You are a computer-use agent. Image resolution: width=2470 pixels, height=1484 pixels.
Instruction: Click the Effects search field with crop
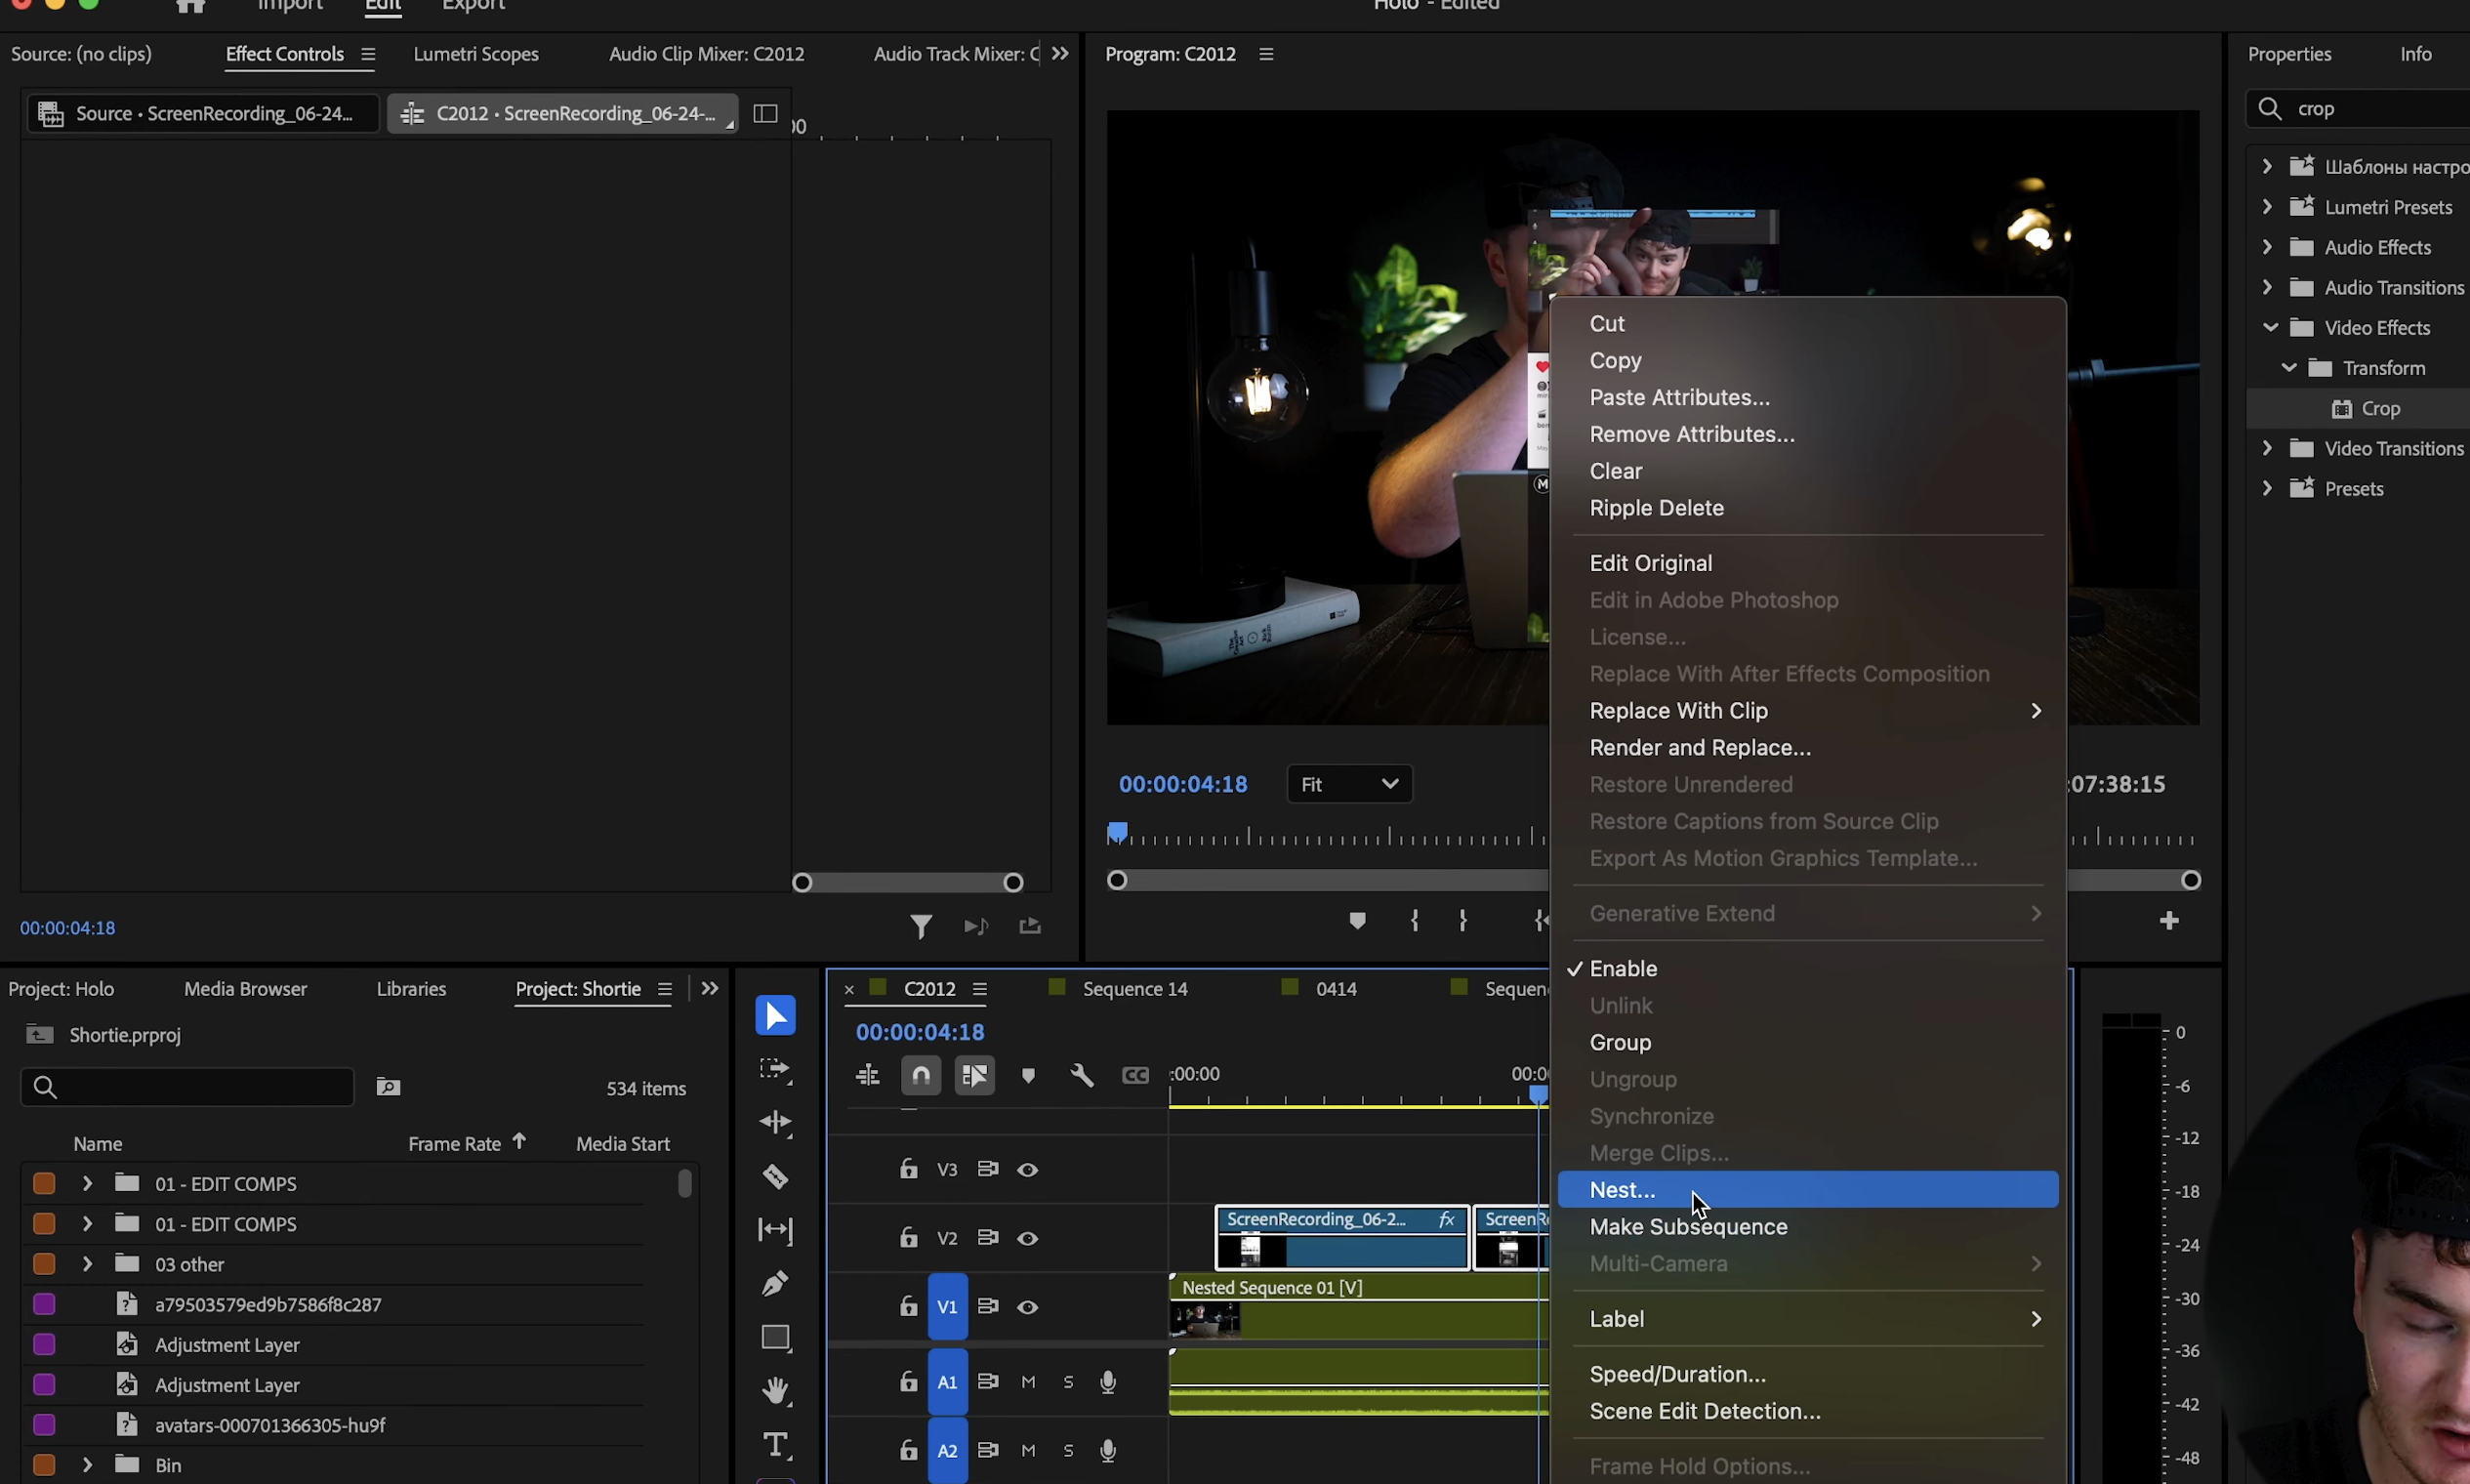pos(2358,109)
